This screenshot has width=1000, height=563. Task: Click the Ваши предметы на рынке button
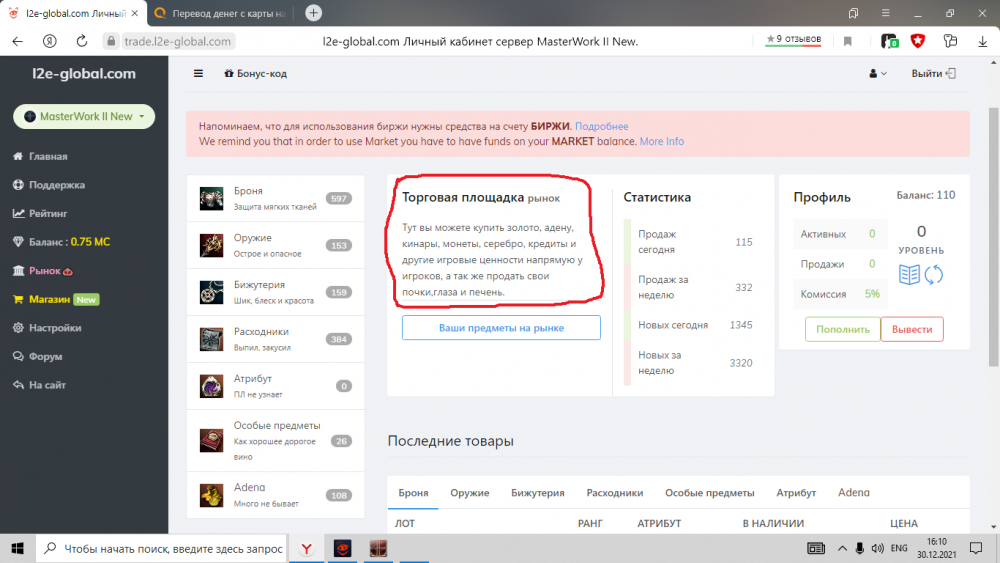click(x=501, y=328)
